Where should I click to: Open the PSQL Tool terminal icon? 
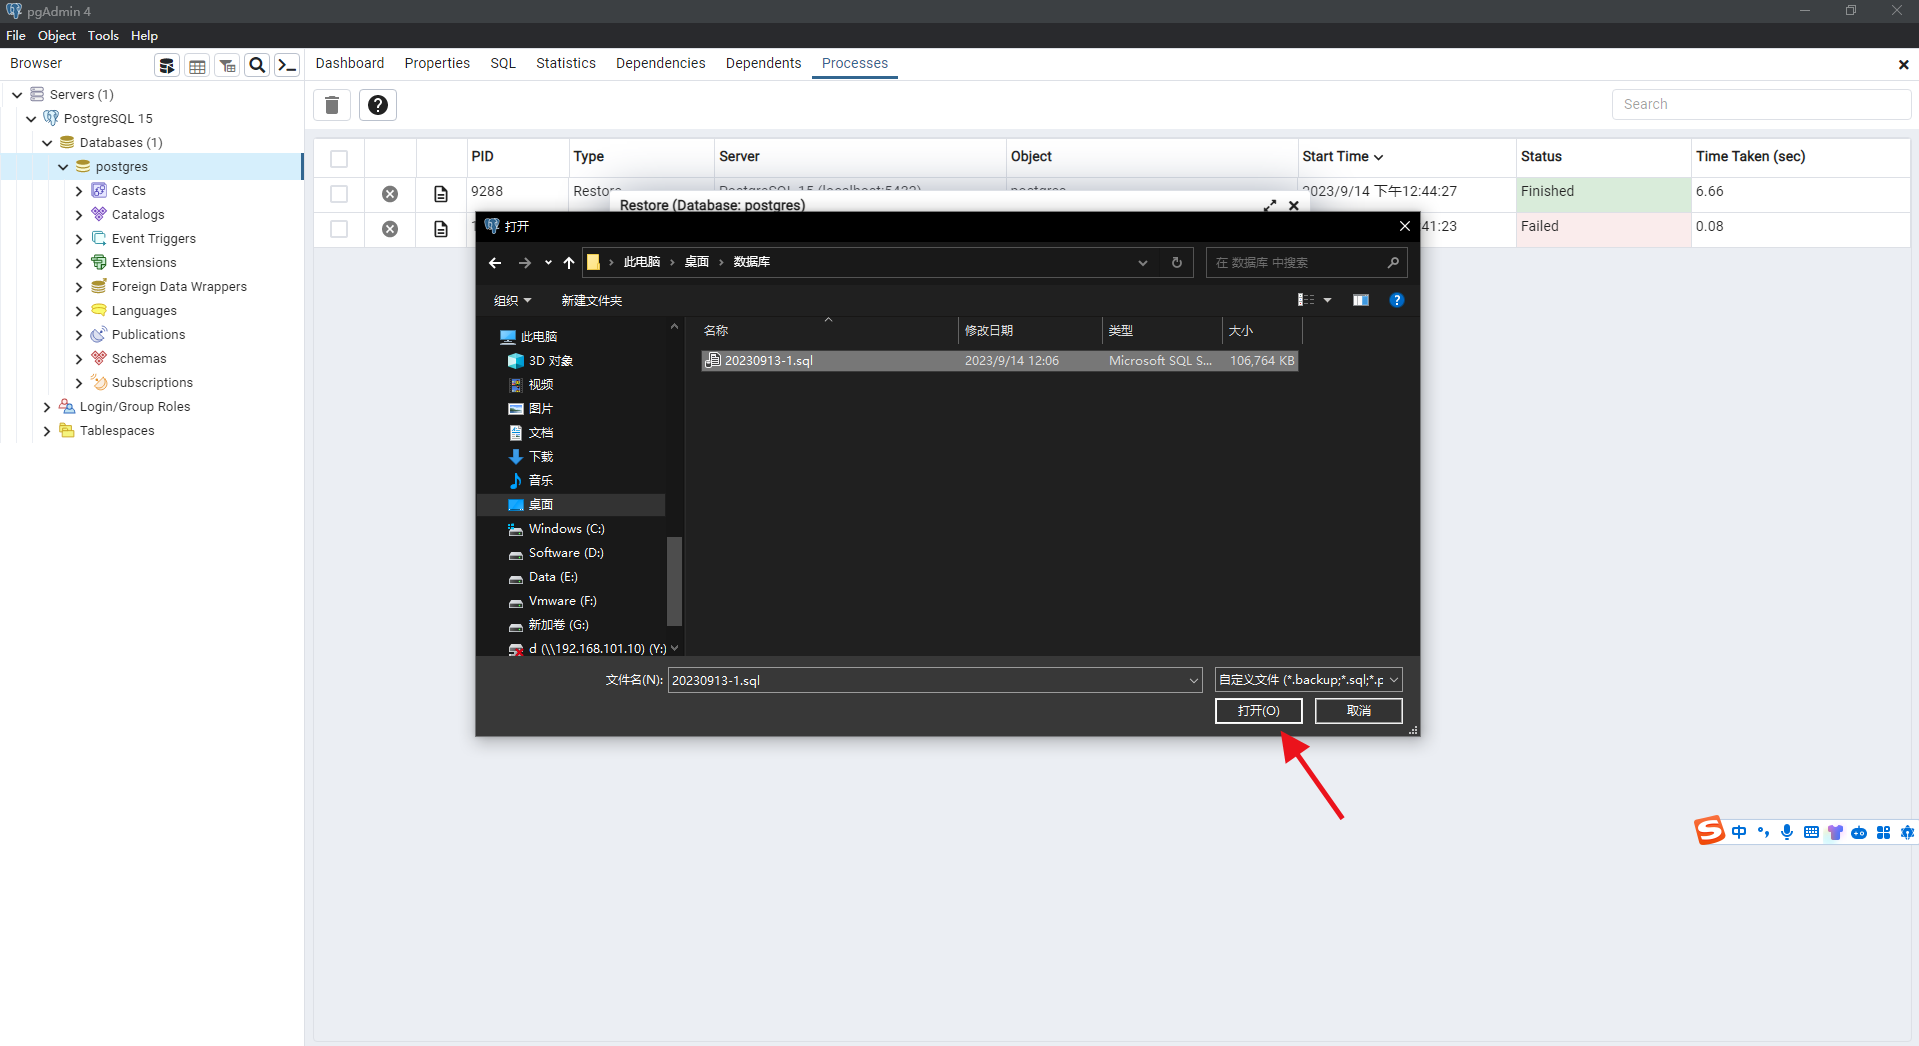(287, 66)
